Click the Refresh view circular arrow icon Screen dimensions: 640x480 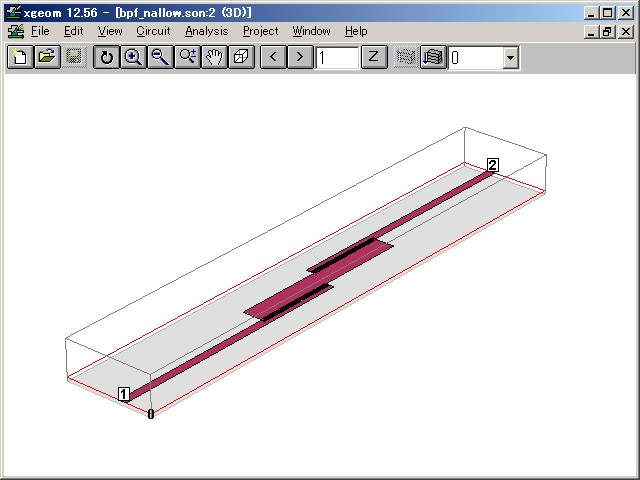click(x=107, y=57)
